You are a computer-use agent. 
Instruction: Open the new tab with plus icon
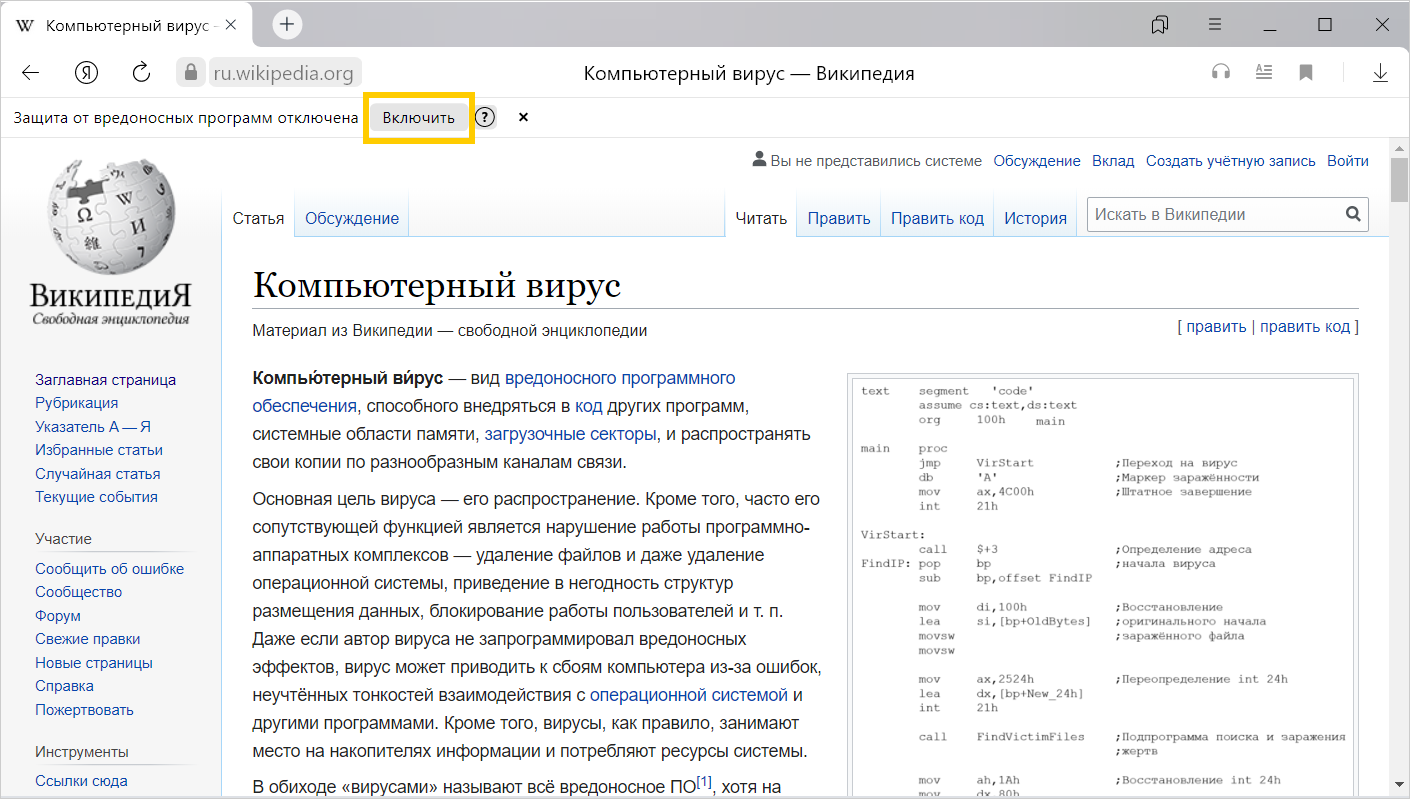point(287,25)
